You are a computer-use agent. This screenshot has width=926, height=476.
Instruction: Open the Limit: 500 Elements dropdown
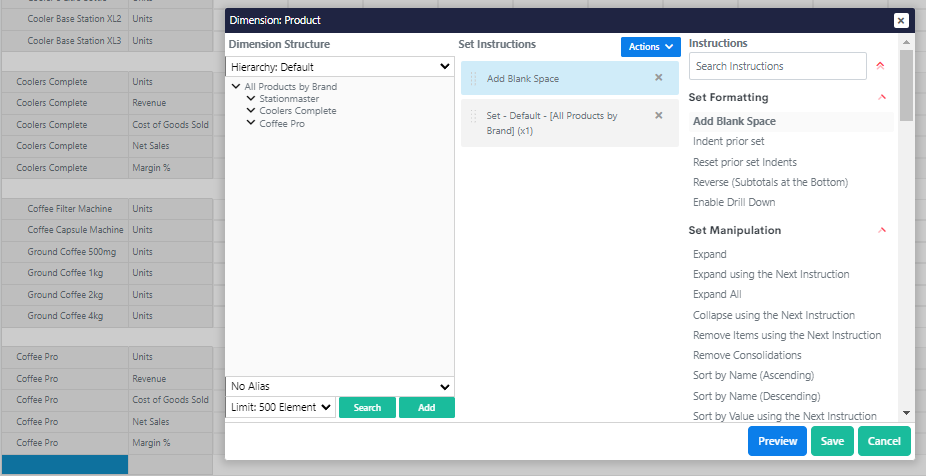[x=280, y=407]
